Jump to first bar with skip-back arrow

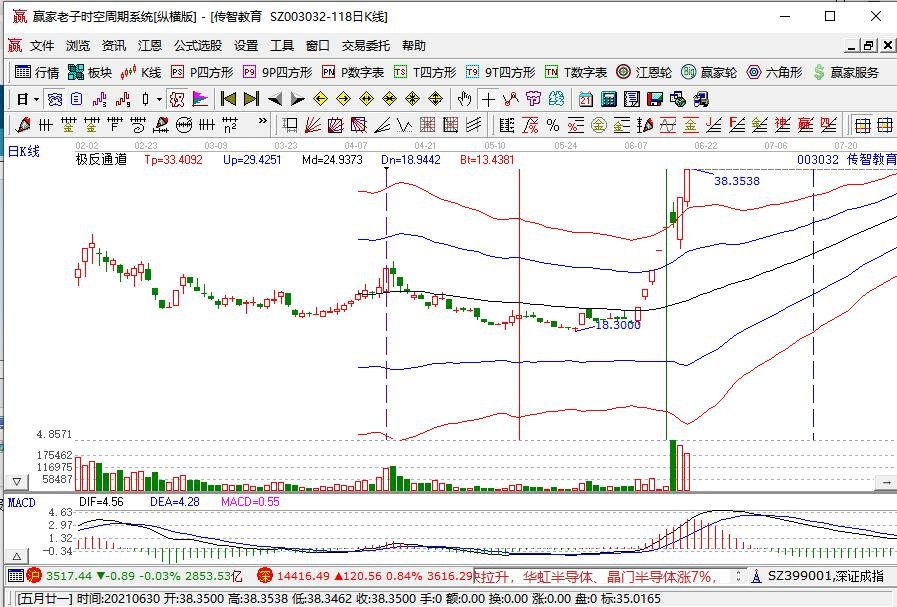(x=228, y=100)
